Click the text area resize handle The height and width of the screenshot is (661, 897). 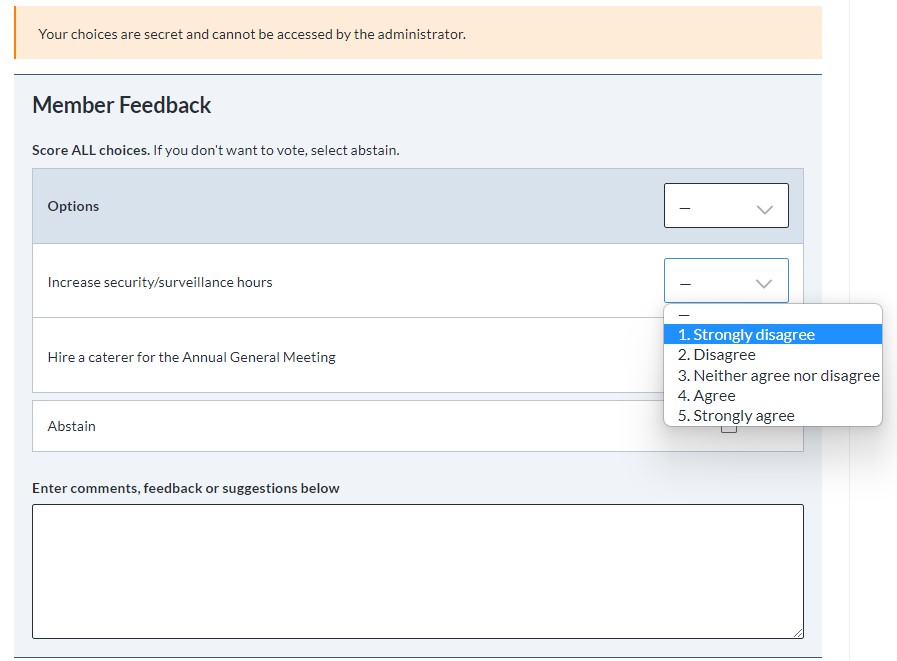[798, 633]
